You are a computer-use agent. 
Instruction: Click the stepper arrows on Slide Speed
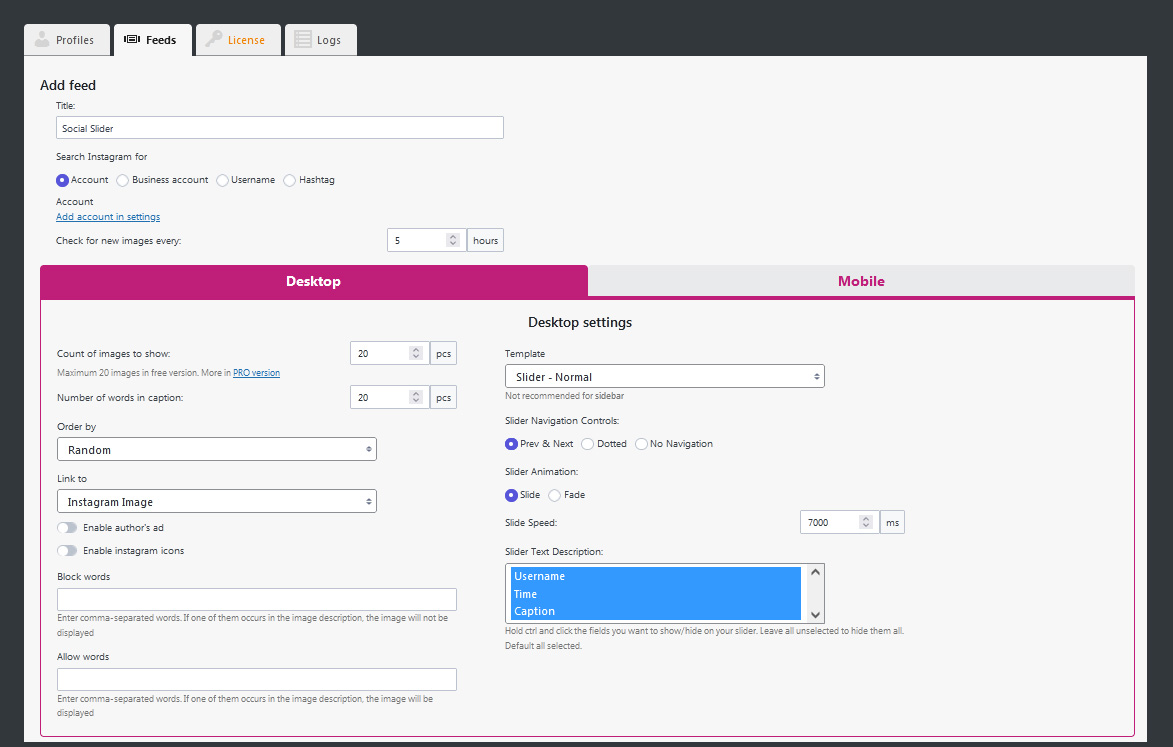[866, 522]
